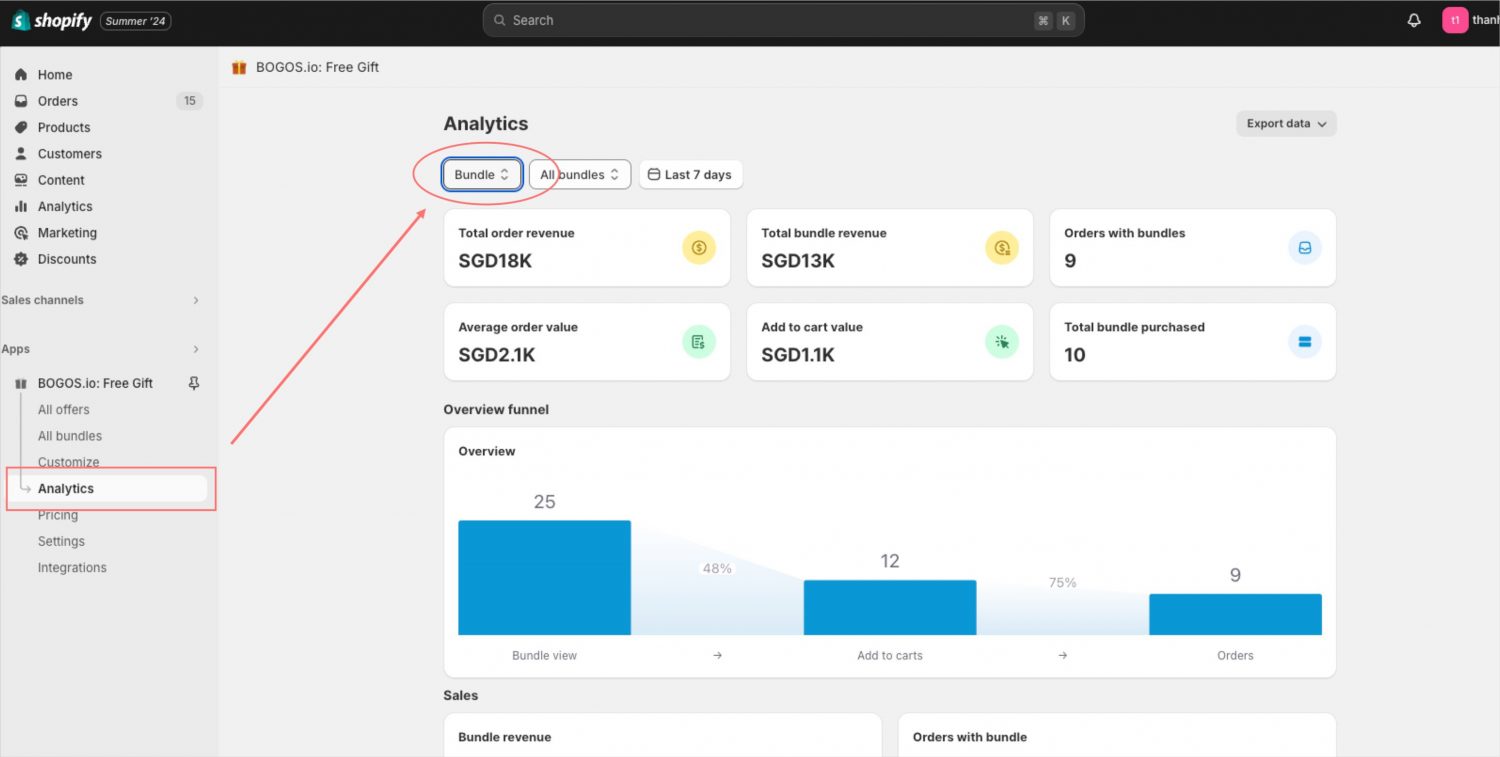Expand the Sales channels section

[x=196, y=299]
